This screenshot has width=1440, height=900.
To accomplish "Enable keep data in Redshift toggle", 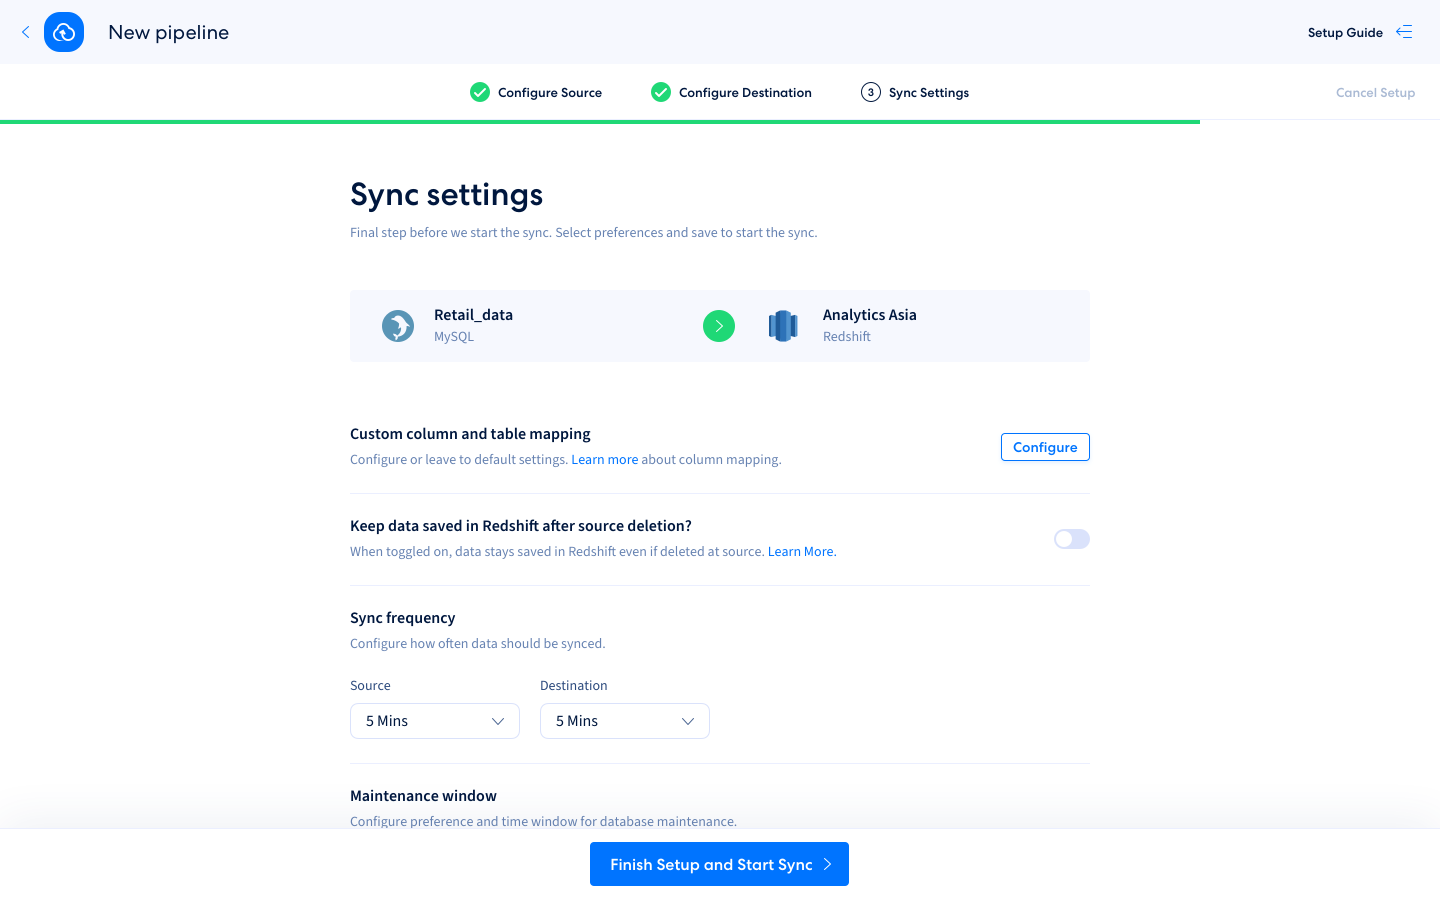I will point(1071,539).
